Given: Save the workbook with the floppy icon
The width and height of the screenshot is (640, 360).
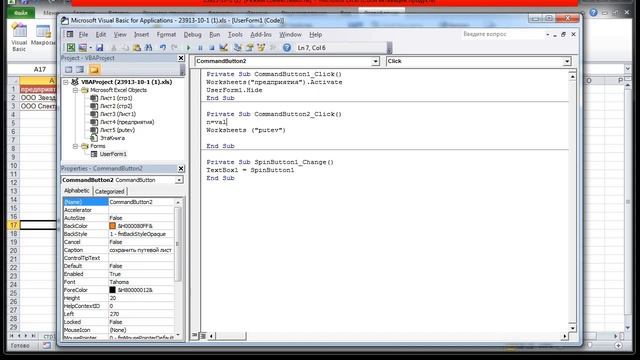Looking at the screenshot, I should 100,48.
